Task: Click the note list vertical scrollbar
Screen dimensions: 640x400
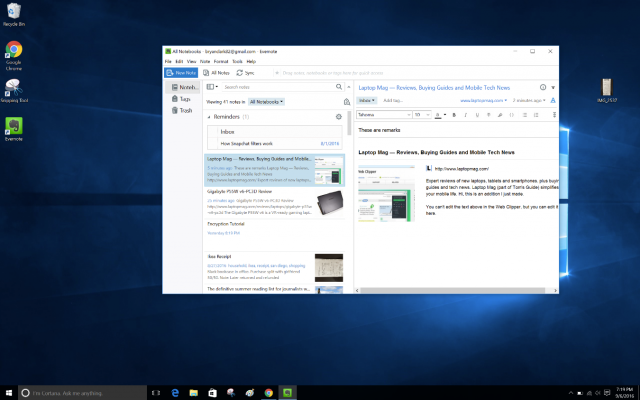Action: click(x=349, y=123)
